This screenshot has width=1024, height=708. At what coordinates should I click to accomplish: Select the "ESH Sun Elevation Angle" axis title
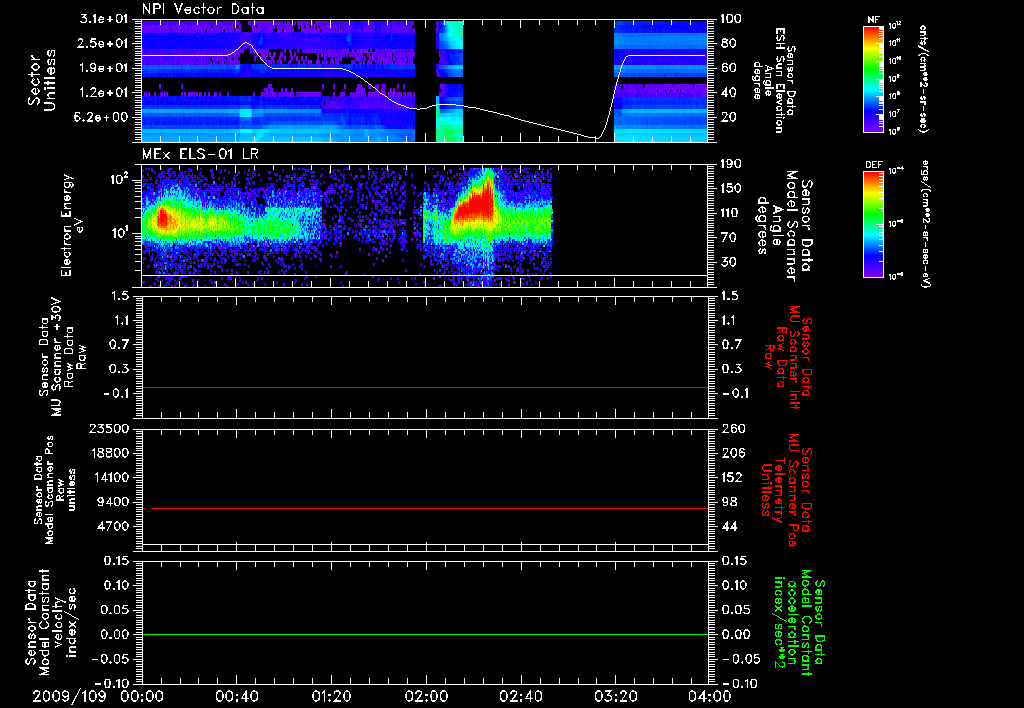(774, 80)
